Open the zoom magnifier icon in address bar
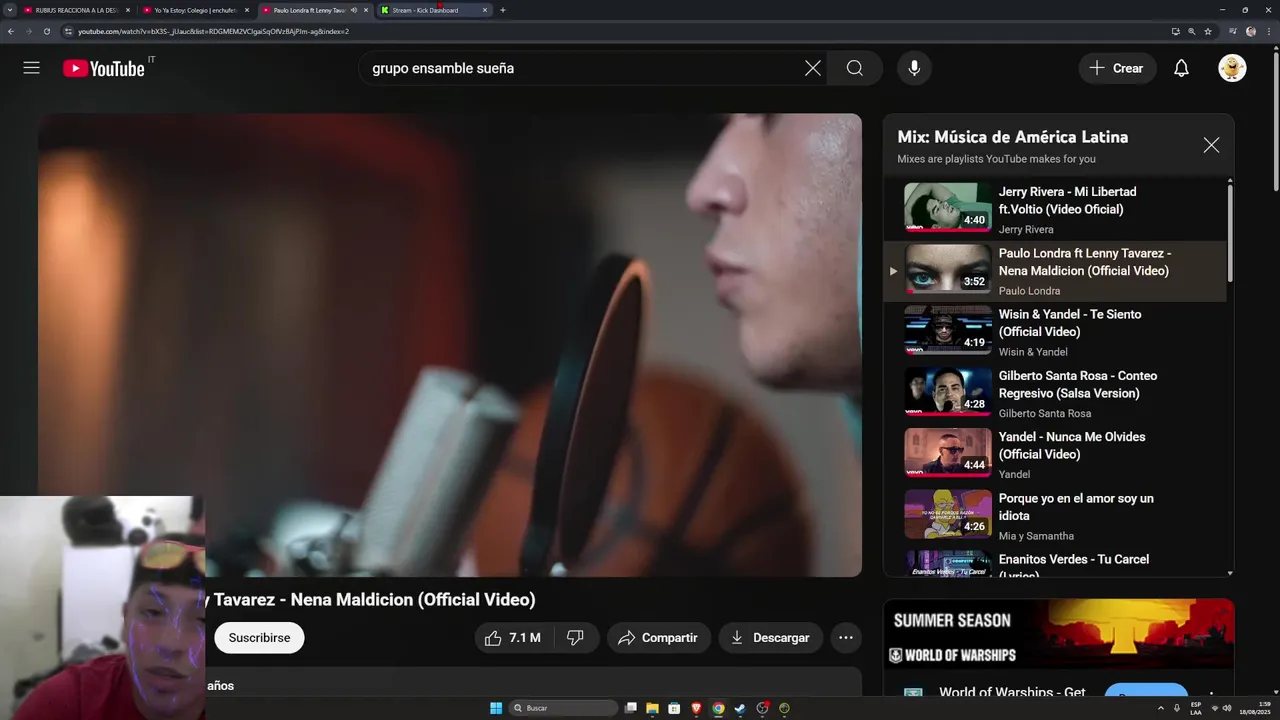Viewport: 1280px width, 720px height. coord(1191,31)
